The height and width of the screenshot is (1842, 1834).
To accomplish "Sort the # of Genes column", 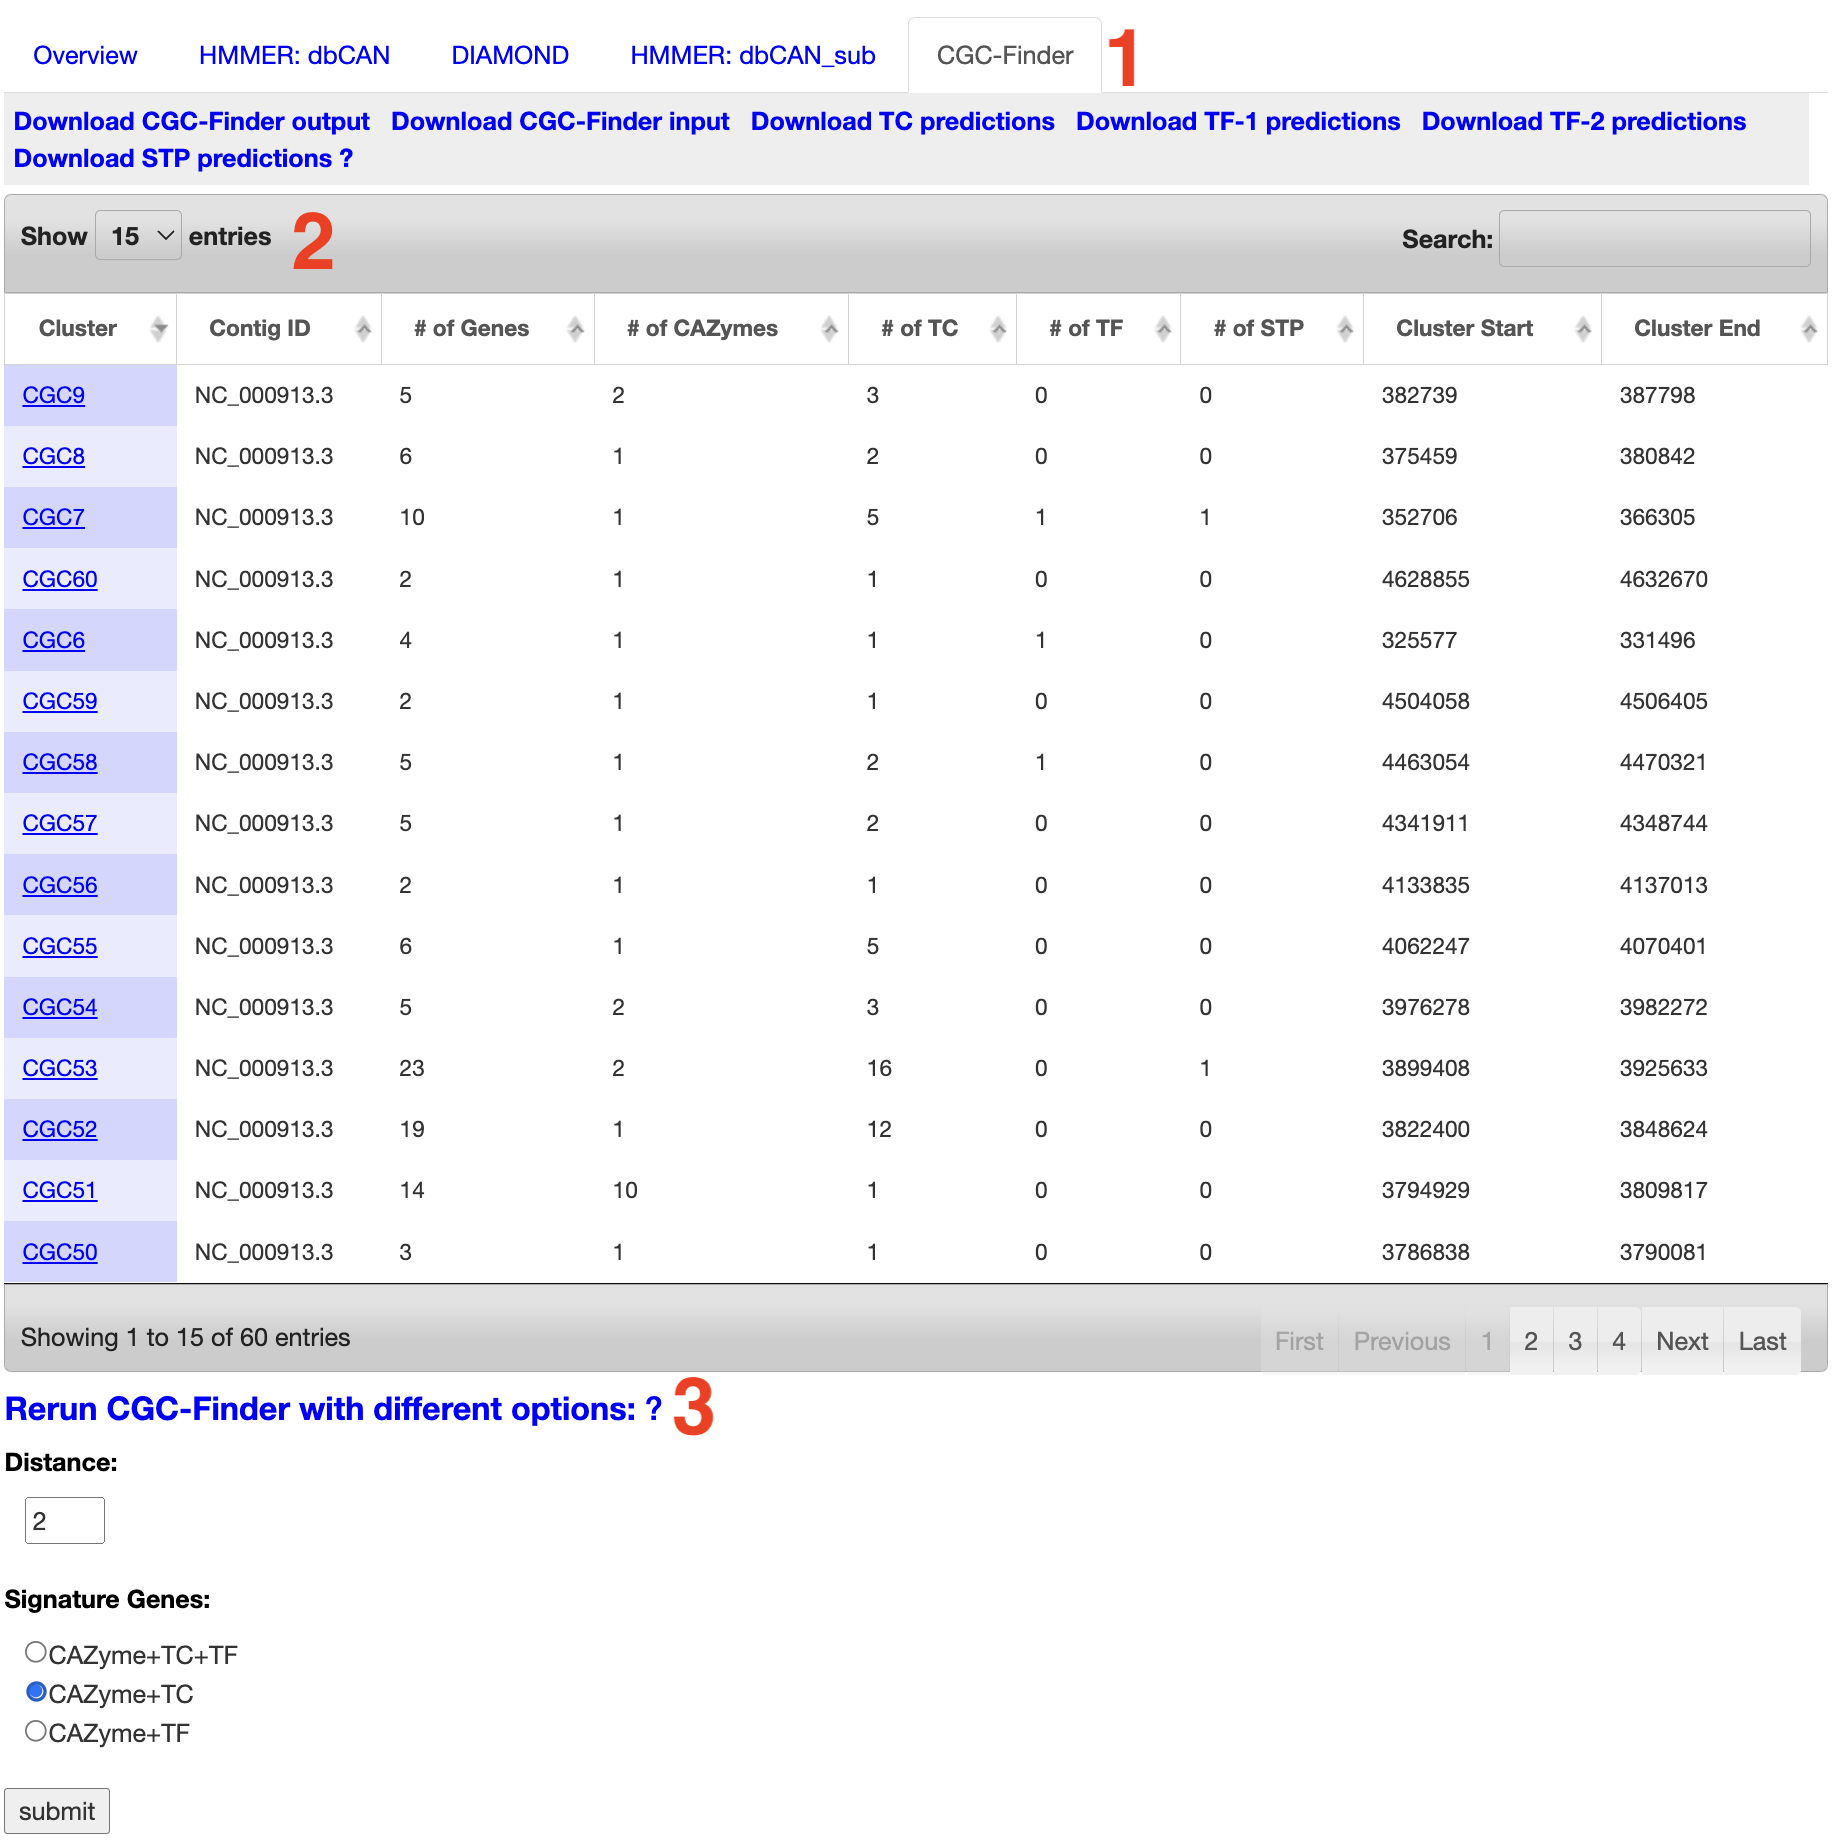I will pos(575,328).
